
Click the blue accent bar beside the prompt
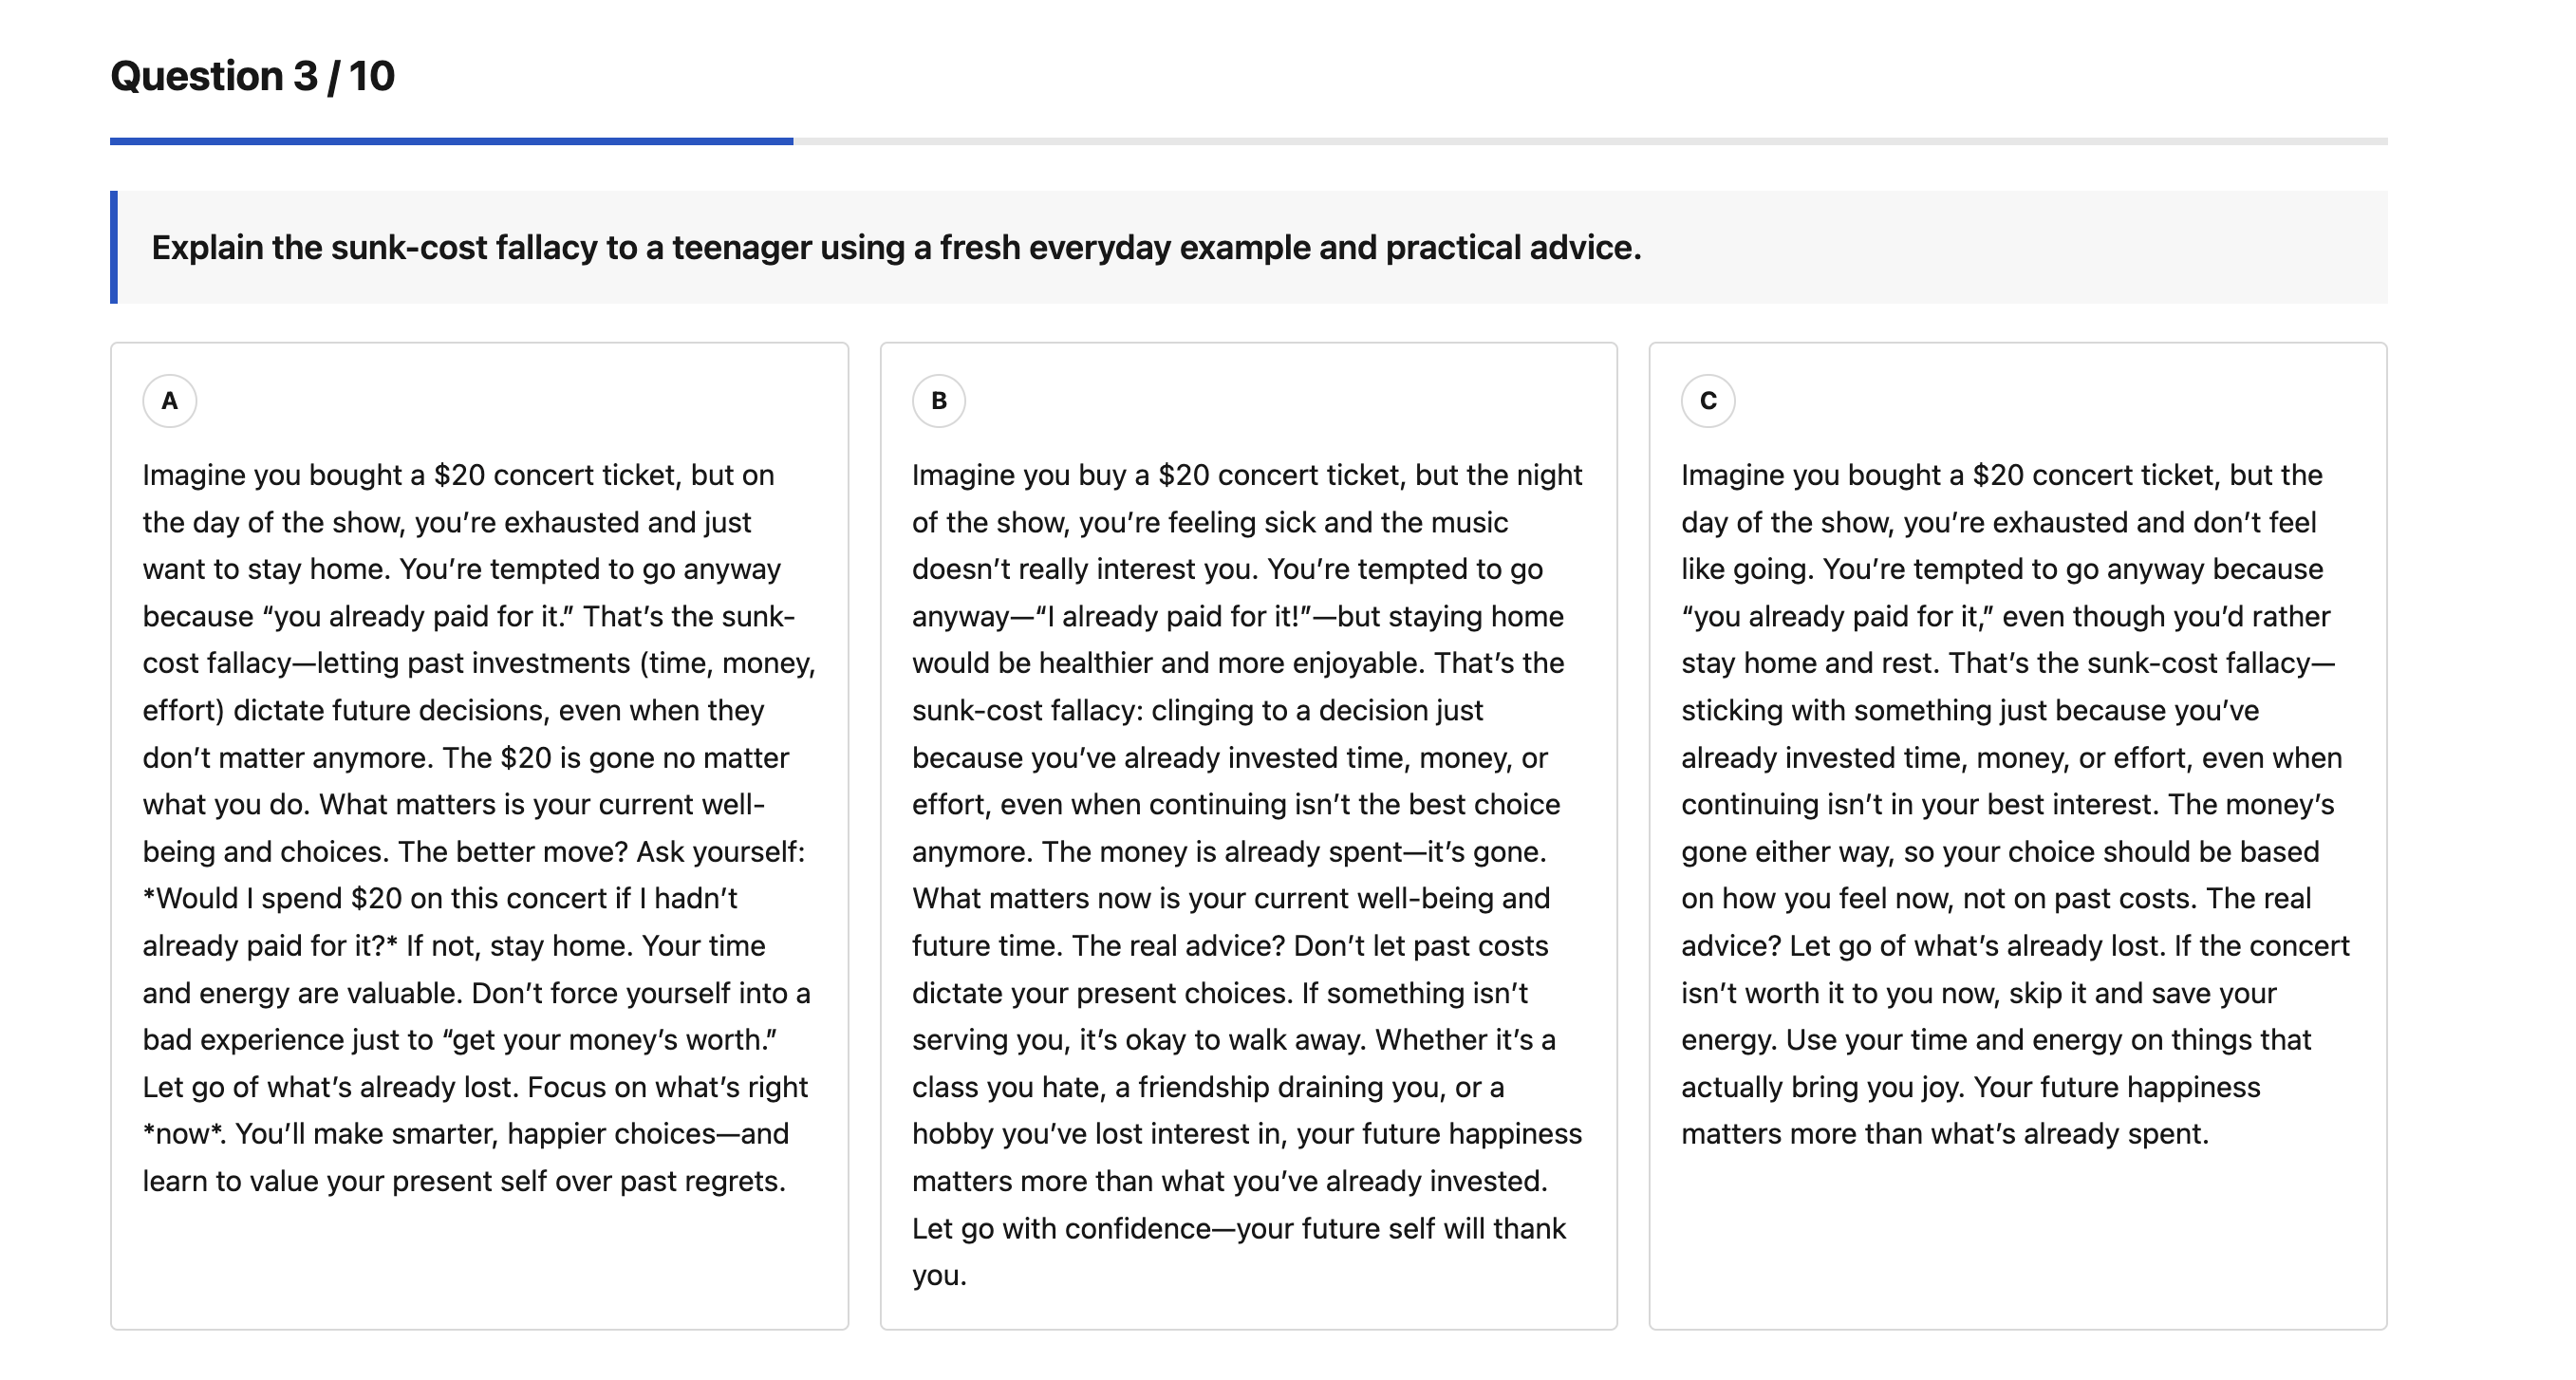(x=114, y=247)
